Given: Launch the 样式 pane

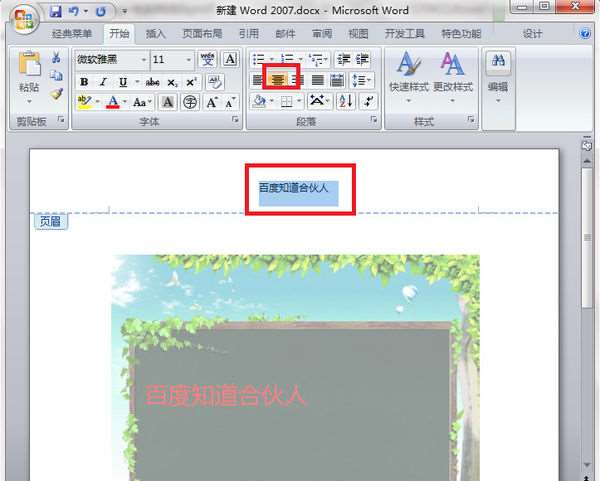Looking at the screenshot, I should coord(471,120).
